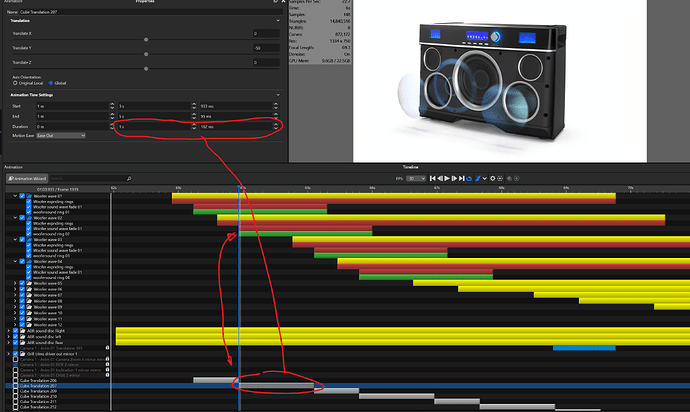Click folder icon of Grill trims driver out mirror
The image size is (690, 412).
point(22,353)
